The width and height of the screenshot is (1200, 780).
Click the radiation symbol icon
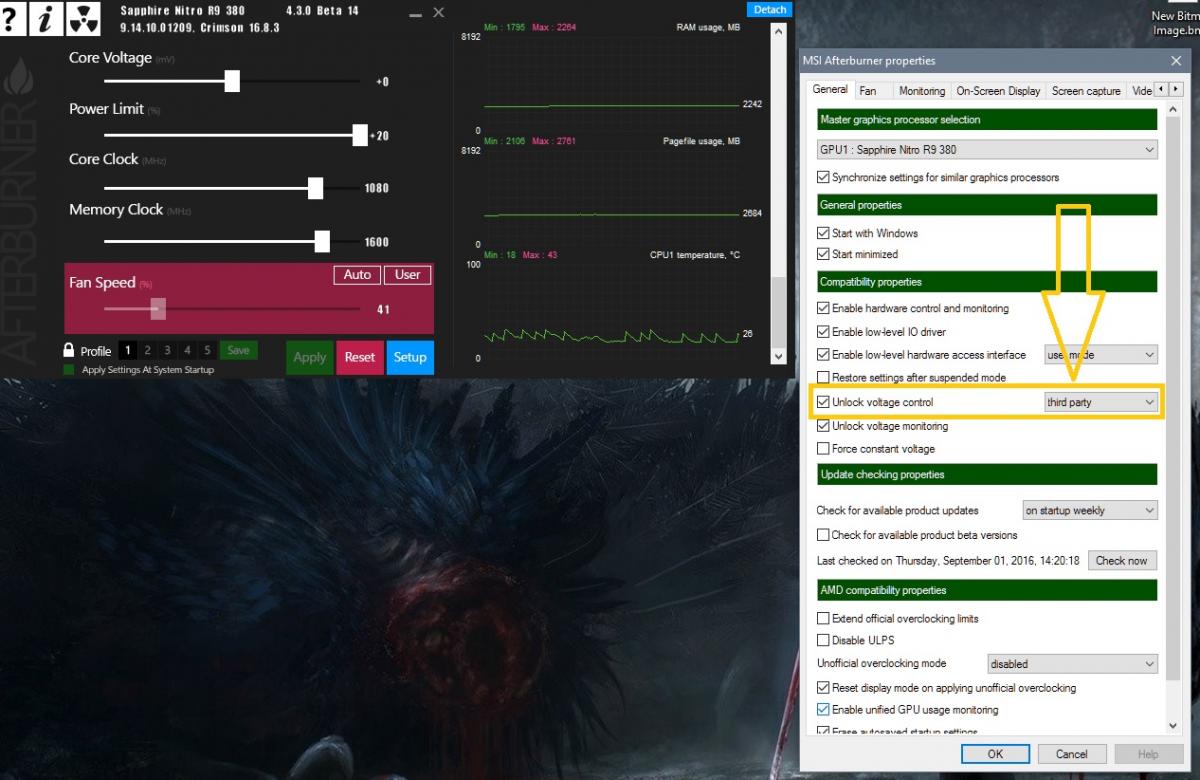(82, 18)
